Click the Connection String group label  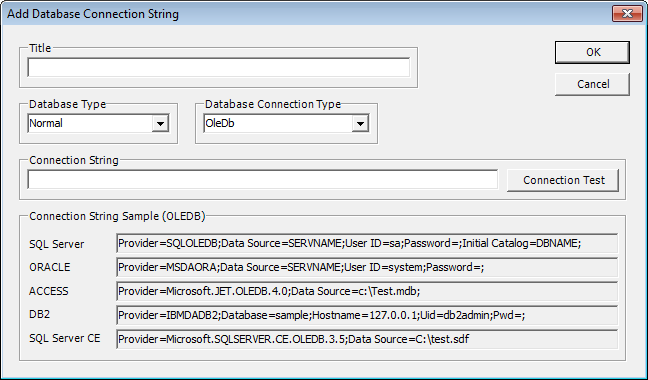[x=74, y=160]
